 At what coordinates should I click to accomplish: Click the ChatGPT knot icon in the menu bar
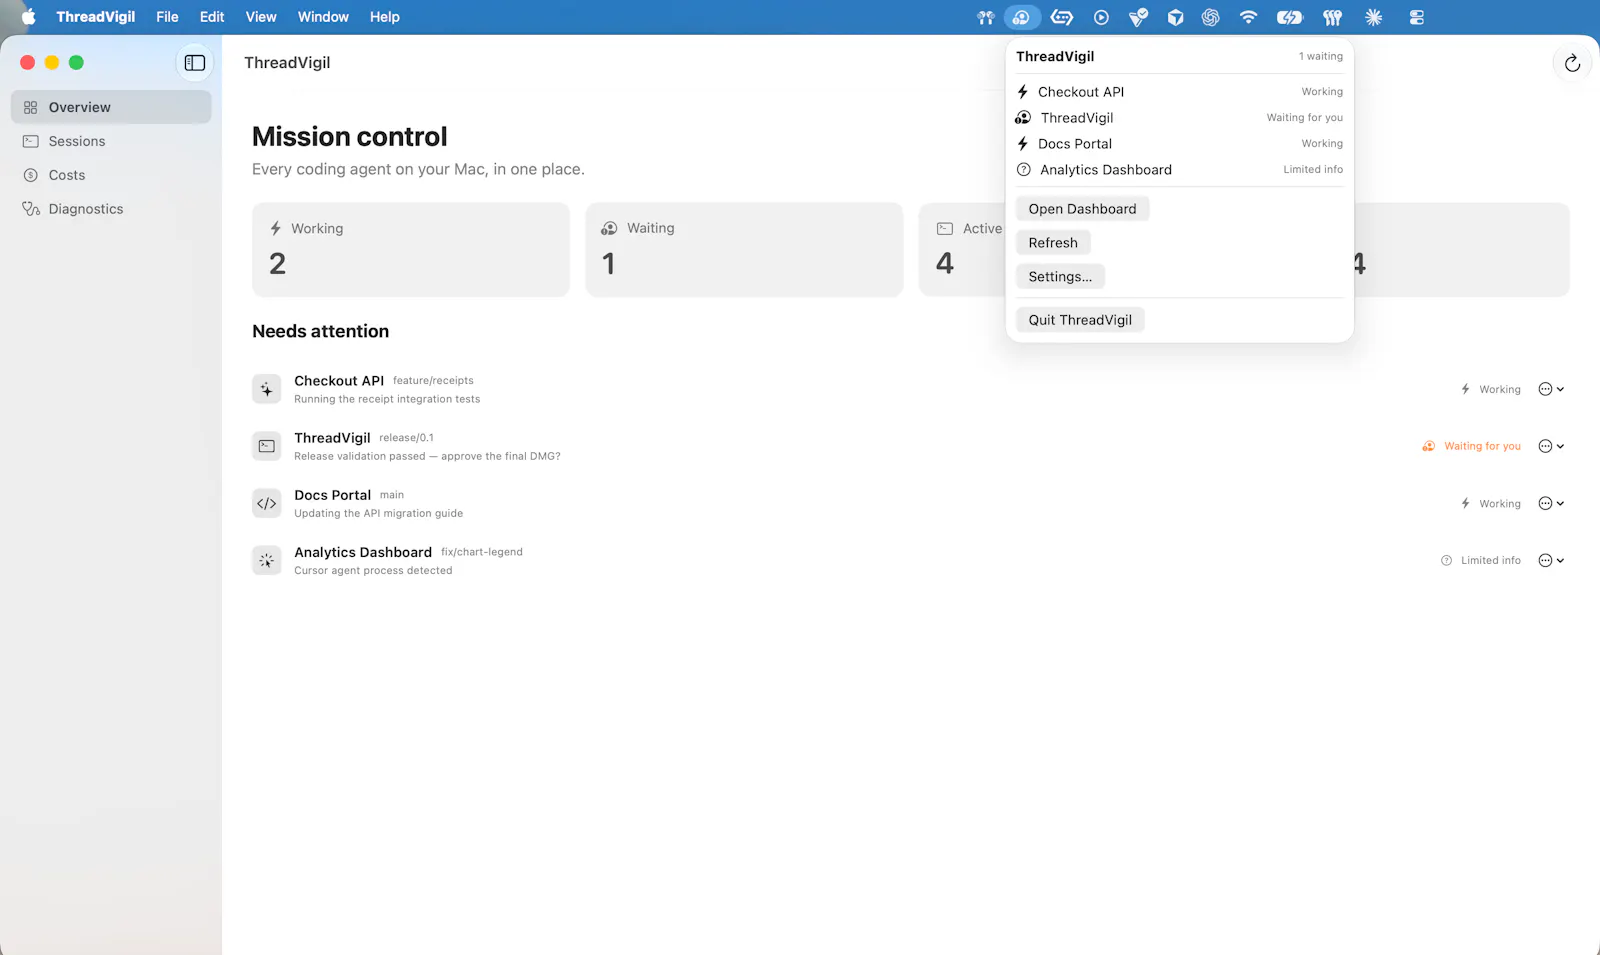[x=1211, y=17]
